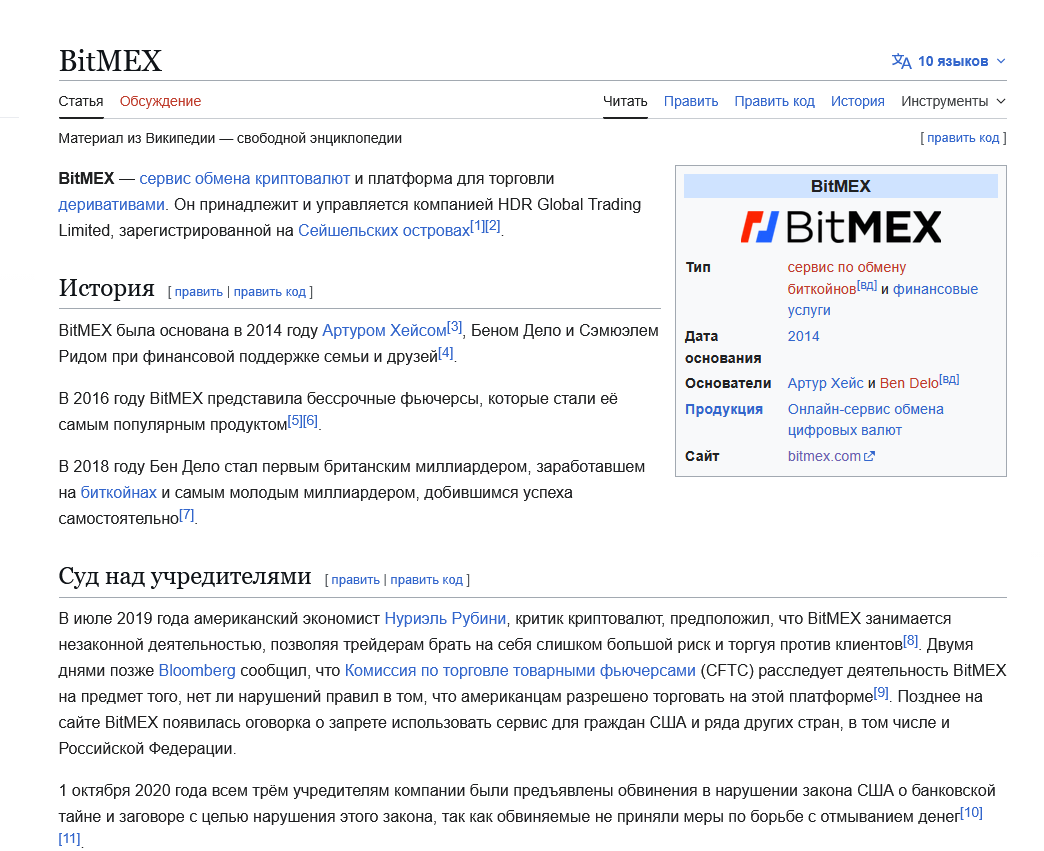
Task: Click footnote reference [6]
Action: point(310,420)
